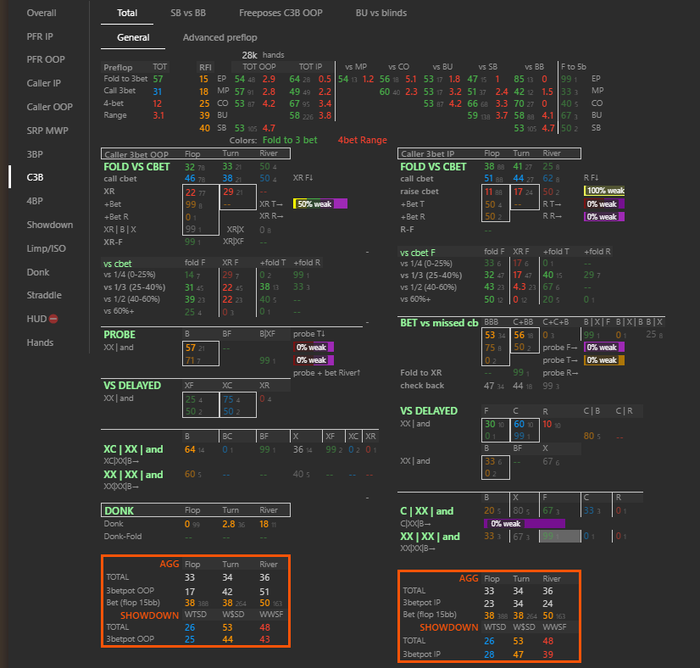Open SRP MWP section

[47, 131]
